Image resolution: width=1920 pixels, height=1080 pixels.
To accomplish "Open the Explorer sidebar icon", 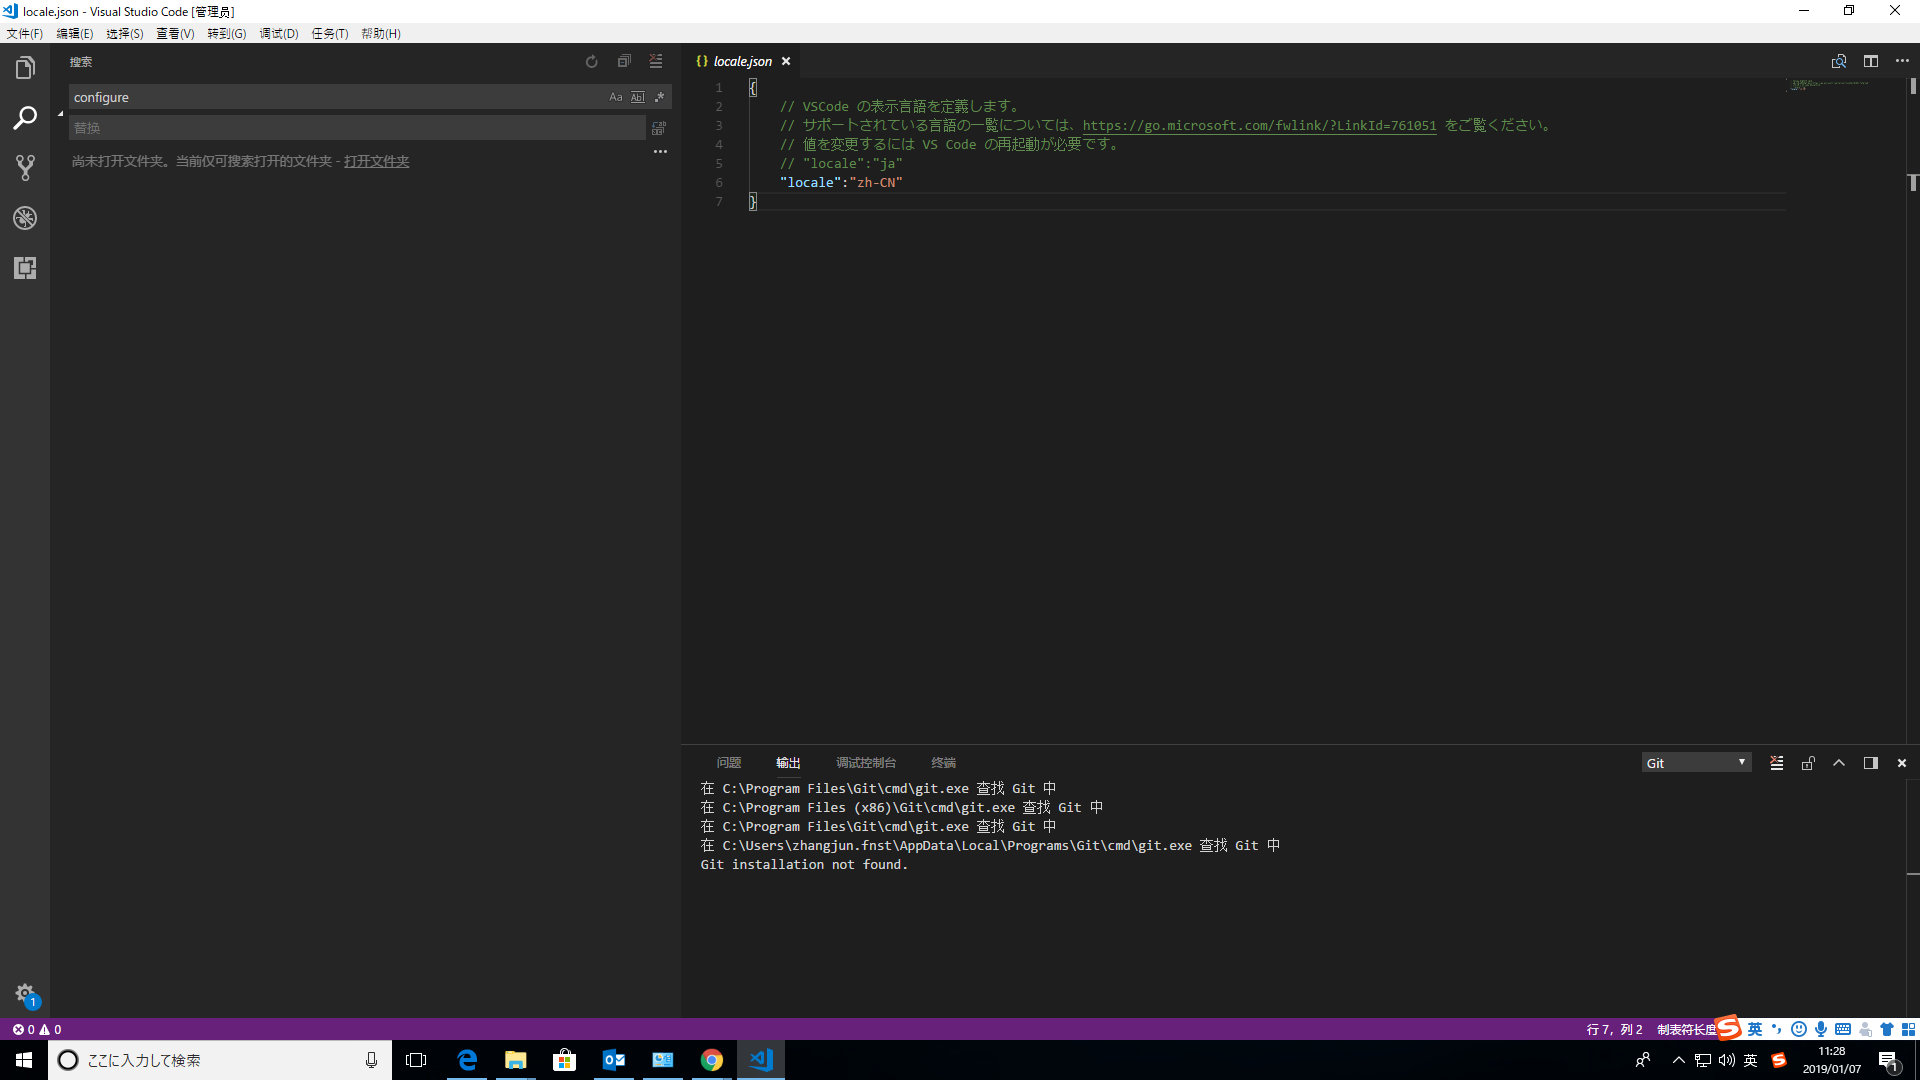I will [25, 66].
